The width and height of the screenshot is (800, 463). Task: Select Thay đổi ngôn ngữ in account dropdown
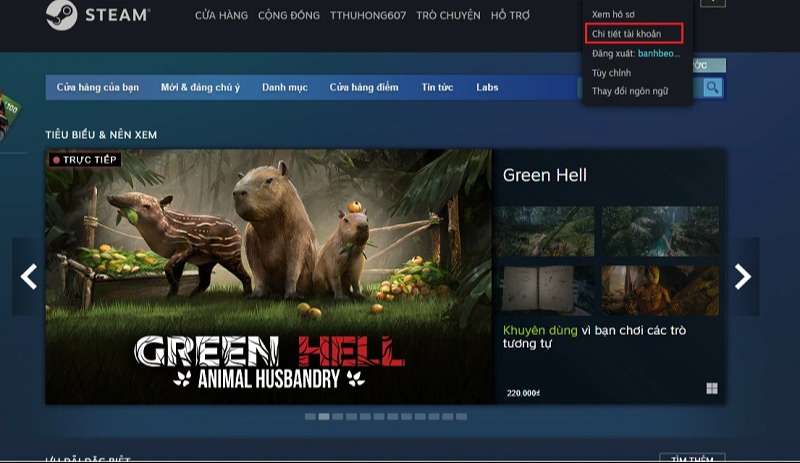point(630,91)
